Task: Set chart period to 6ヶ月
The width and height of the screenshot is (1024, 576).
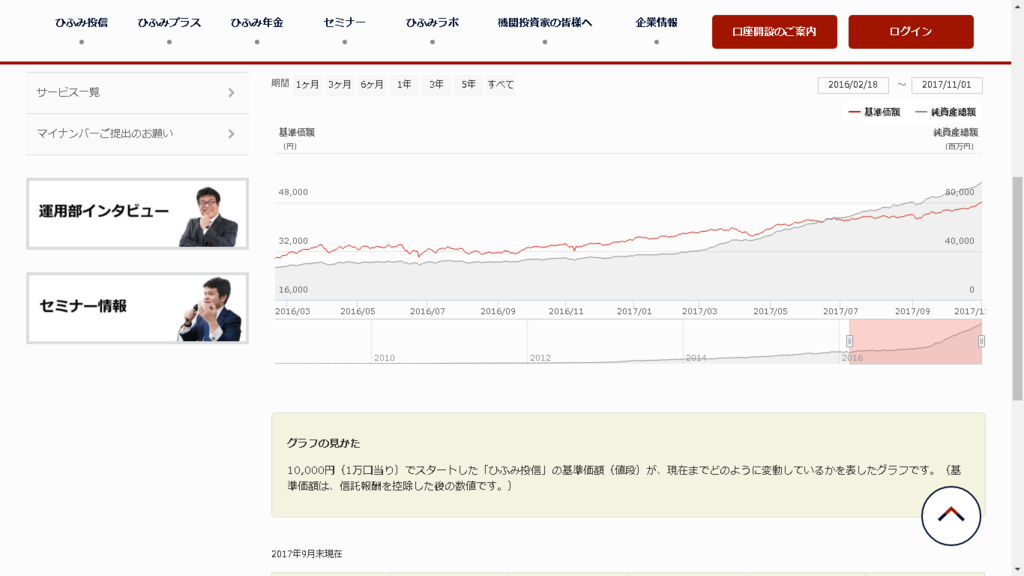Action: [372, 85]
